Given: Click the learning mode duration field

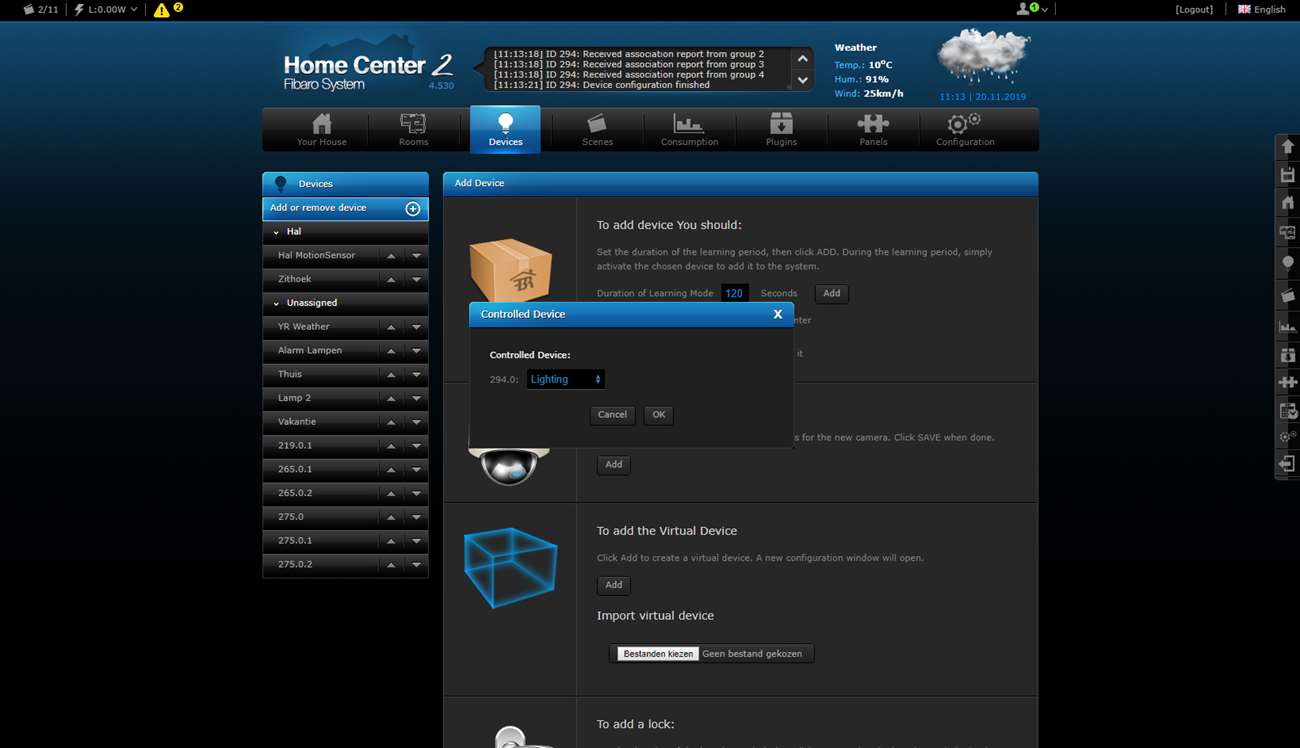Looking at the screenshot, I should tap(734, 293).
